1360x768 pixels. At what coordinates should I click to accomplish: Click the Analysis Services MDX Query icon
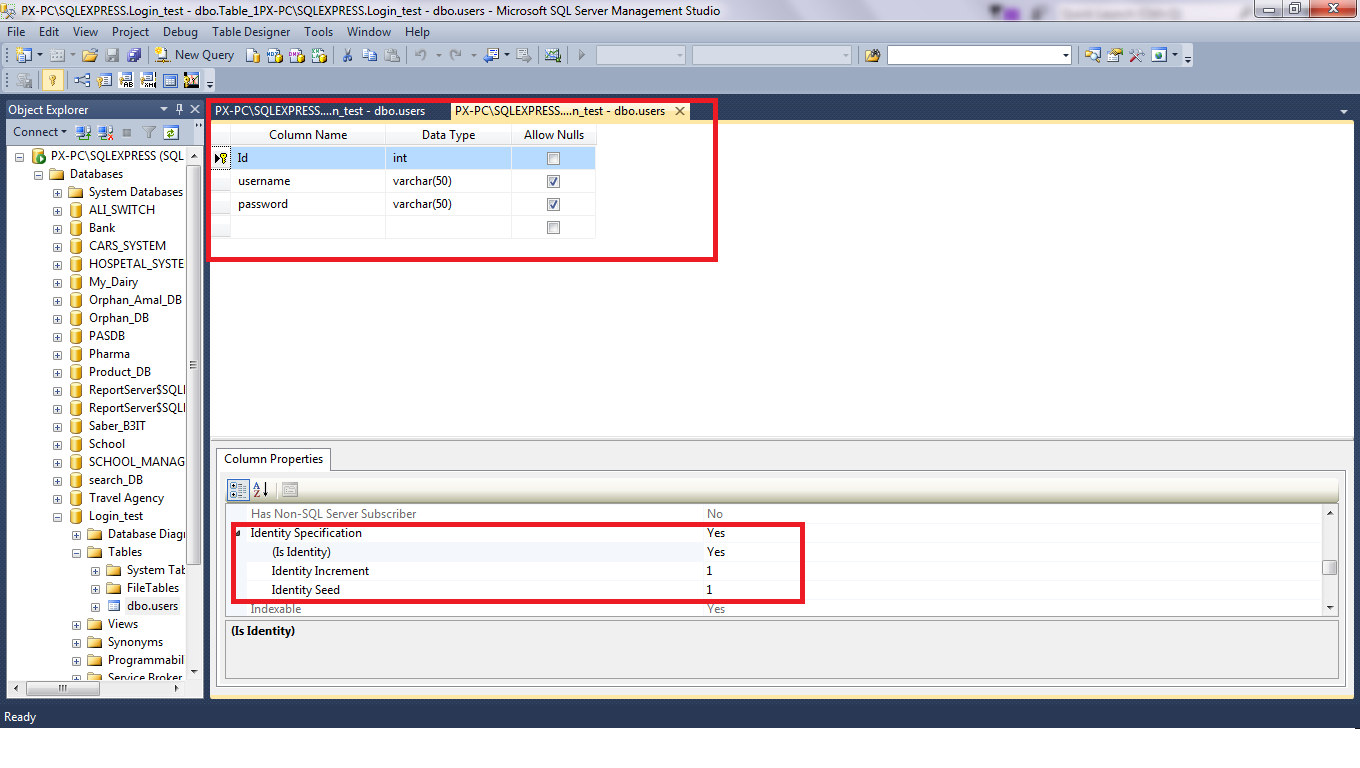tap(275, 55)
